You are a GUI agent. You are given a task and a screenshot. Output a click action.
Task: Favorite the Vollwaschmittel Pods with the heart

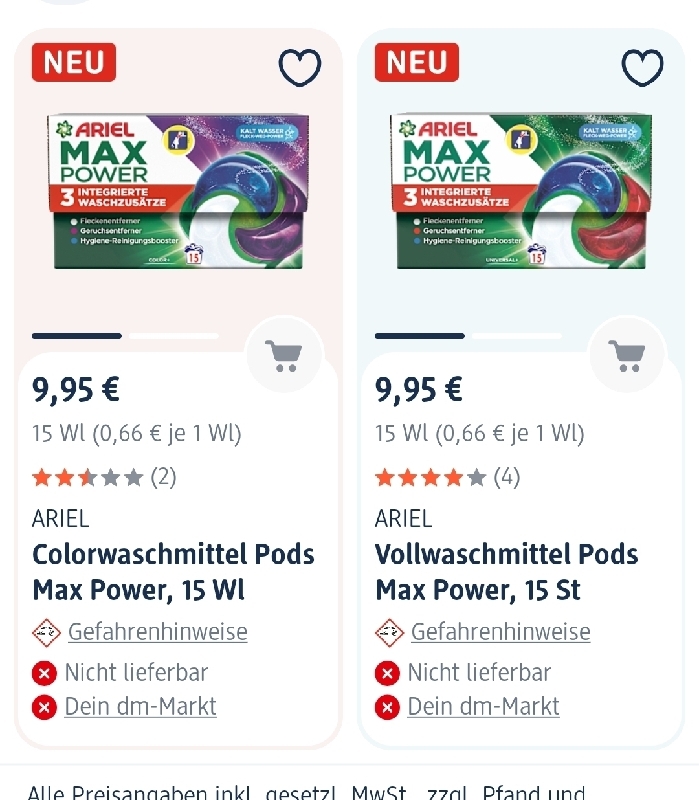click(x=642, y=67)
